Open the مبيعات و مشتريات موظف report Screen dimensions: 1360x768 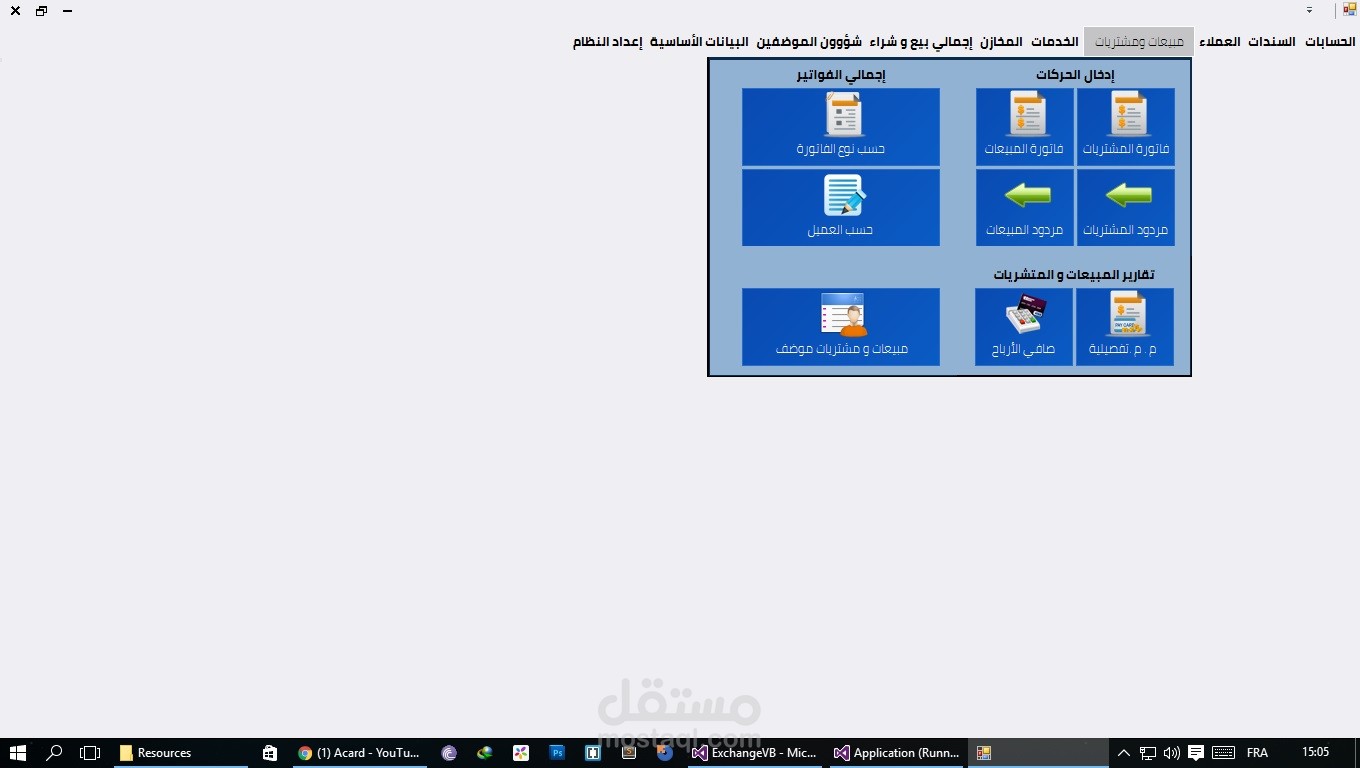pyautogui.click(x=840, y=327)
